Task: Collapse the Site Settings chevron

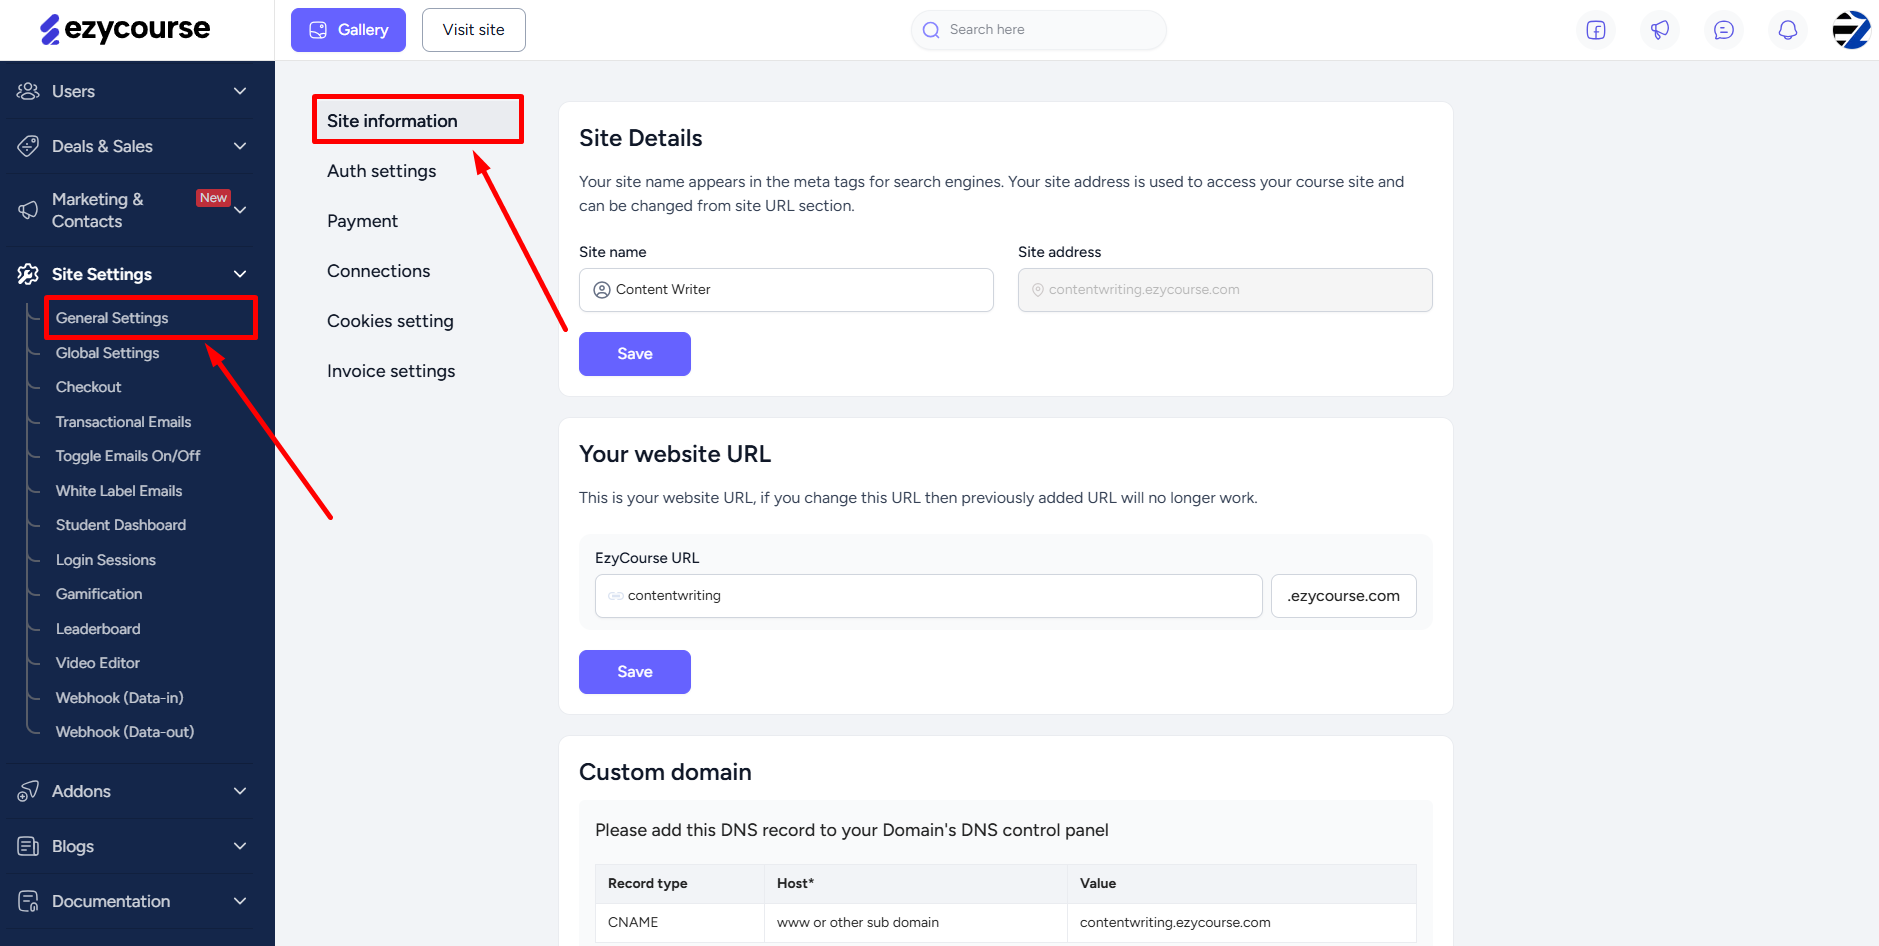Action: (x=240, y=274)
